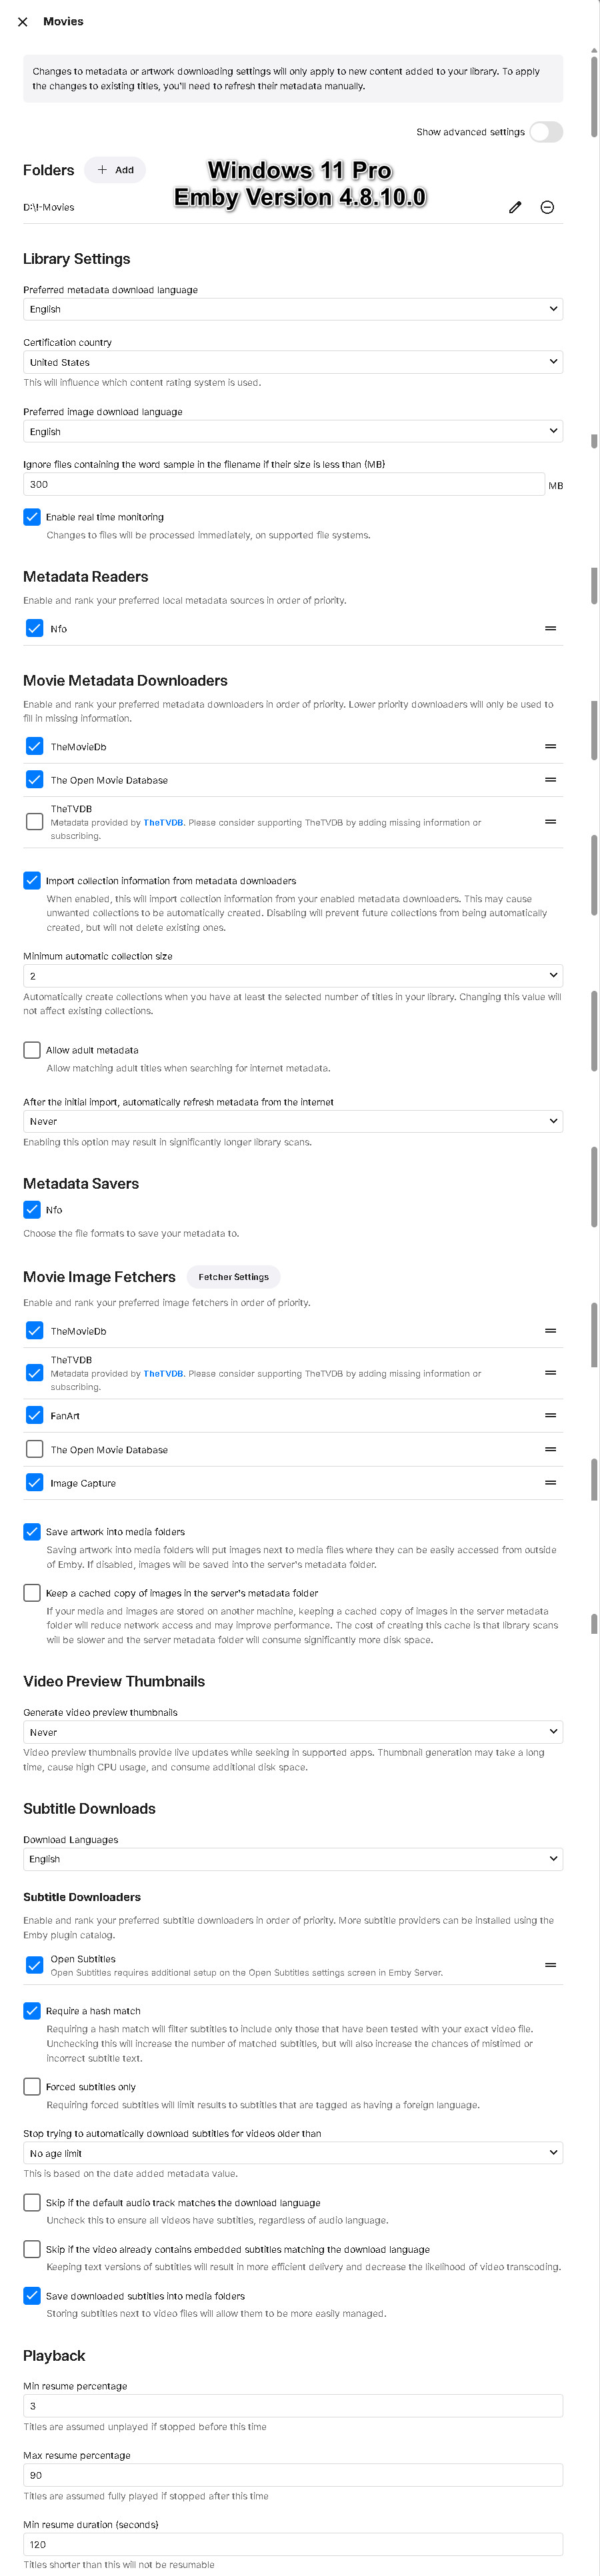600x2576 pixels.
Task: Click drag handle for The Open Movie Database downloader
Action: coord(550,780)
